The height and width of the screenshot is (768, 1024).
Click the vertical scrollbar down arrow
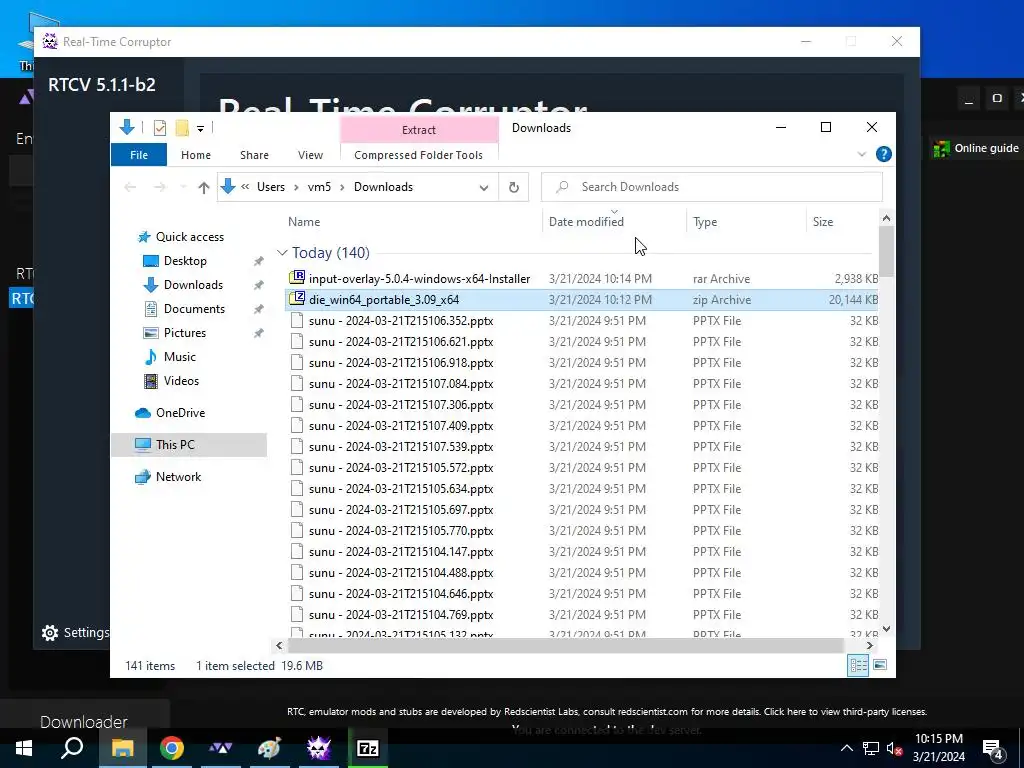[x=886, y=629]
